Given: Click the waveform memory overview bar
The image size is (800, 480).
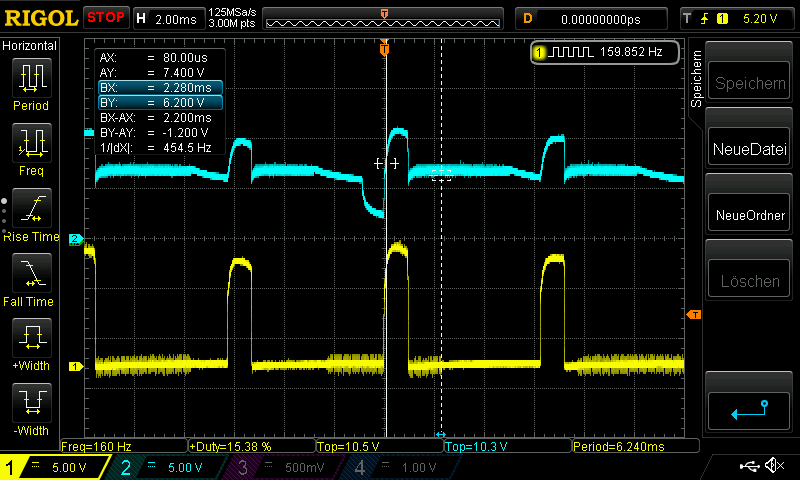Looking at the screenshot, I should pyautogui.click(x=383, y=19).
